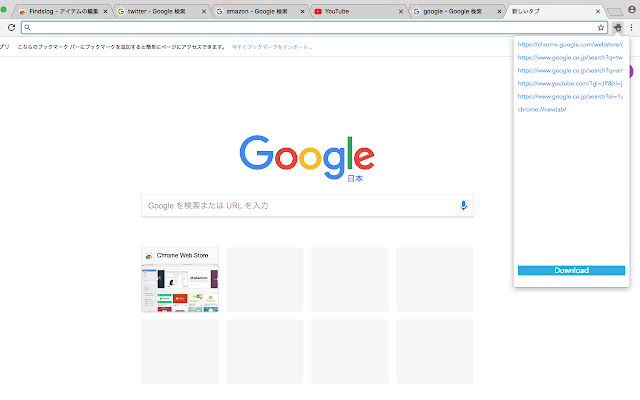This screenshot has height=400, width=640.
Task: Open the Chrome Web Store thumbnail tile
Action: (x=180, y=280)
